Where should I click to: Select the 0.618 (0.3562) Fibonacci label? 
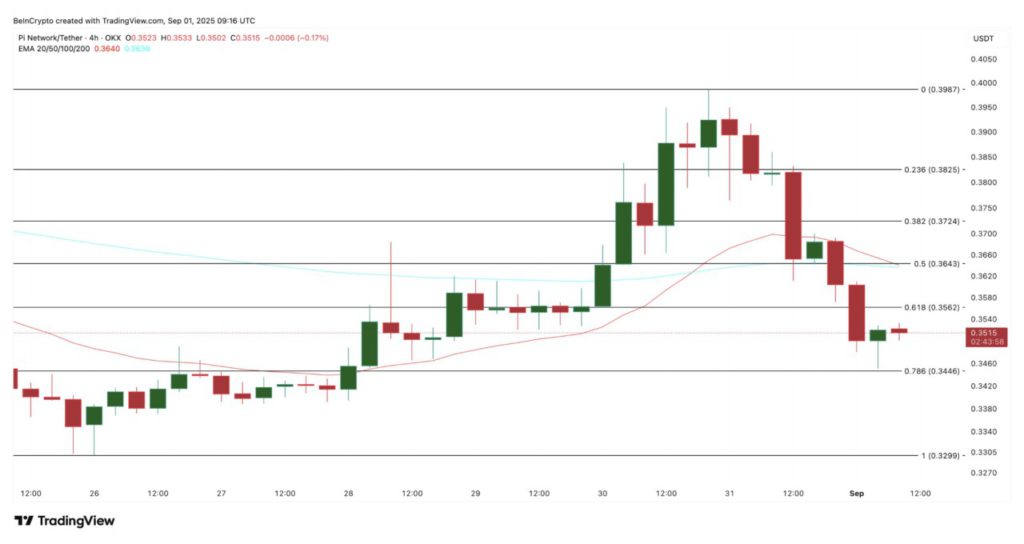pos(933,308)
